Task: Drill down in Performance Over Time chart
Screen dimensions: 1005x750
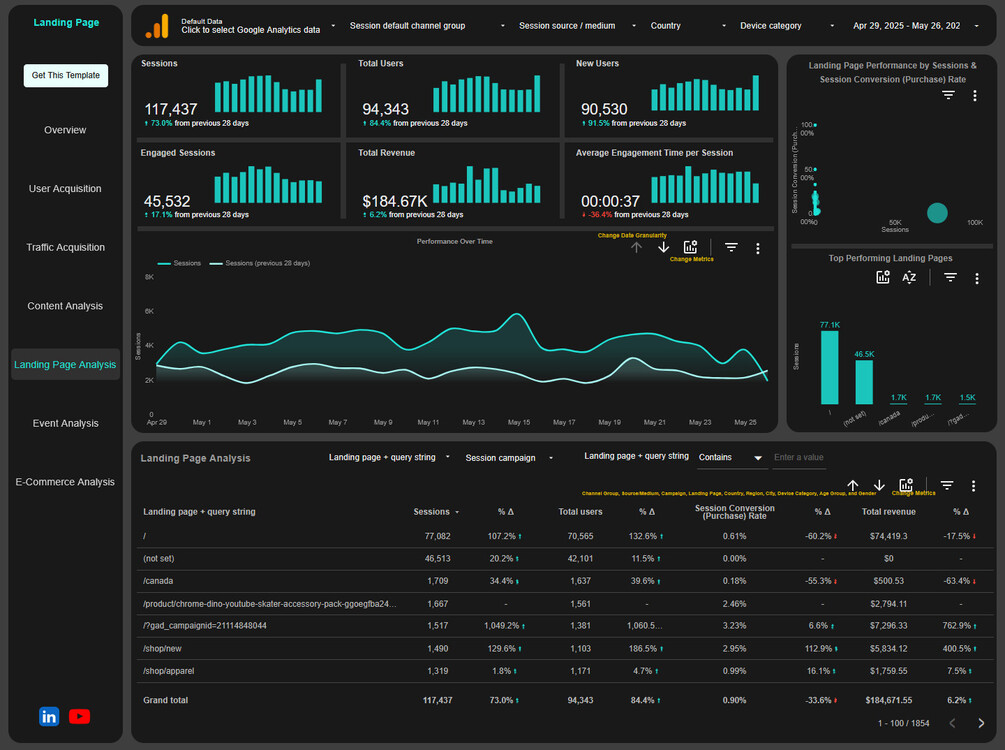Action: coord(663,247)
